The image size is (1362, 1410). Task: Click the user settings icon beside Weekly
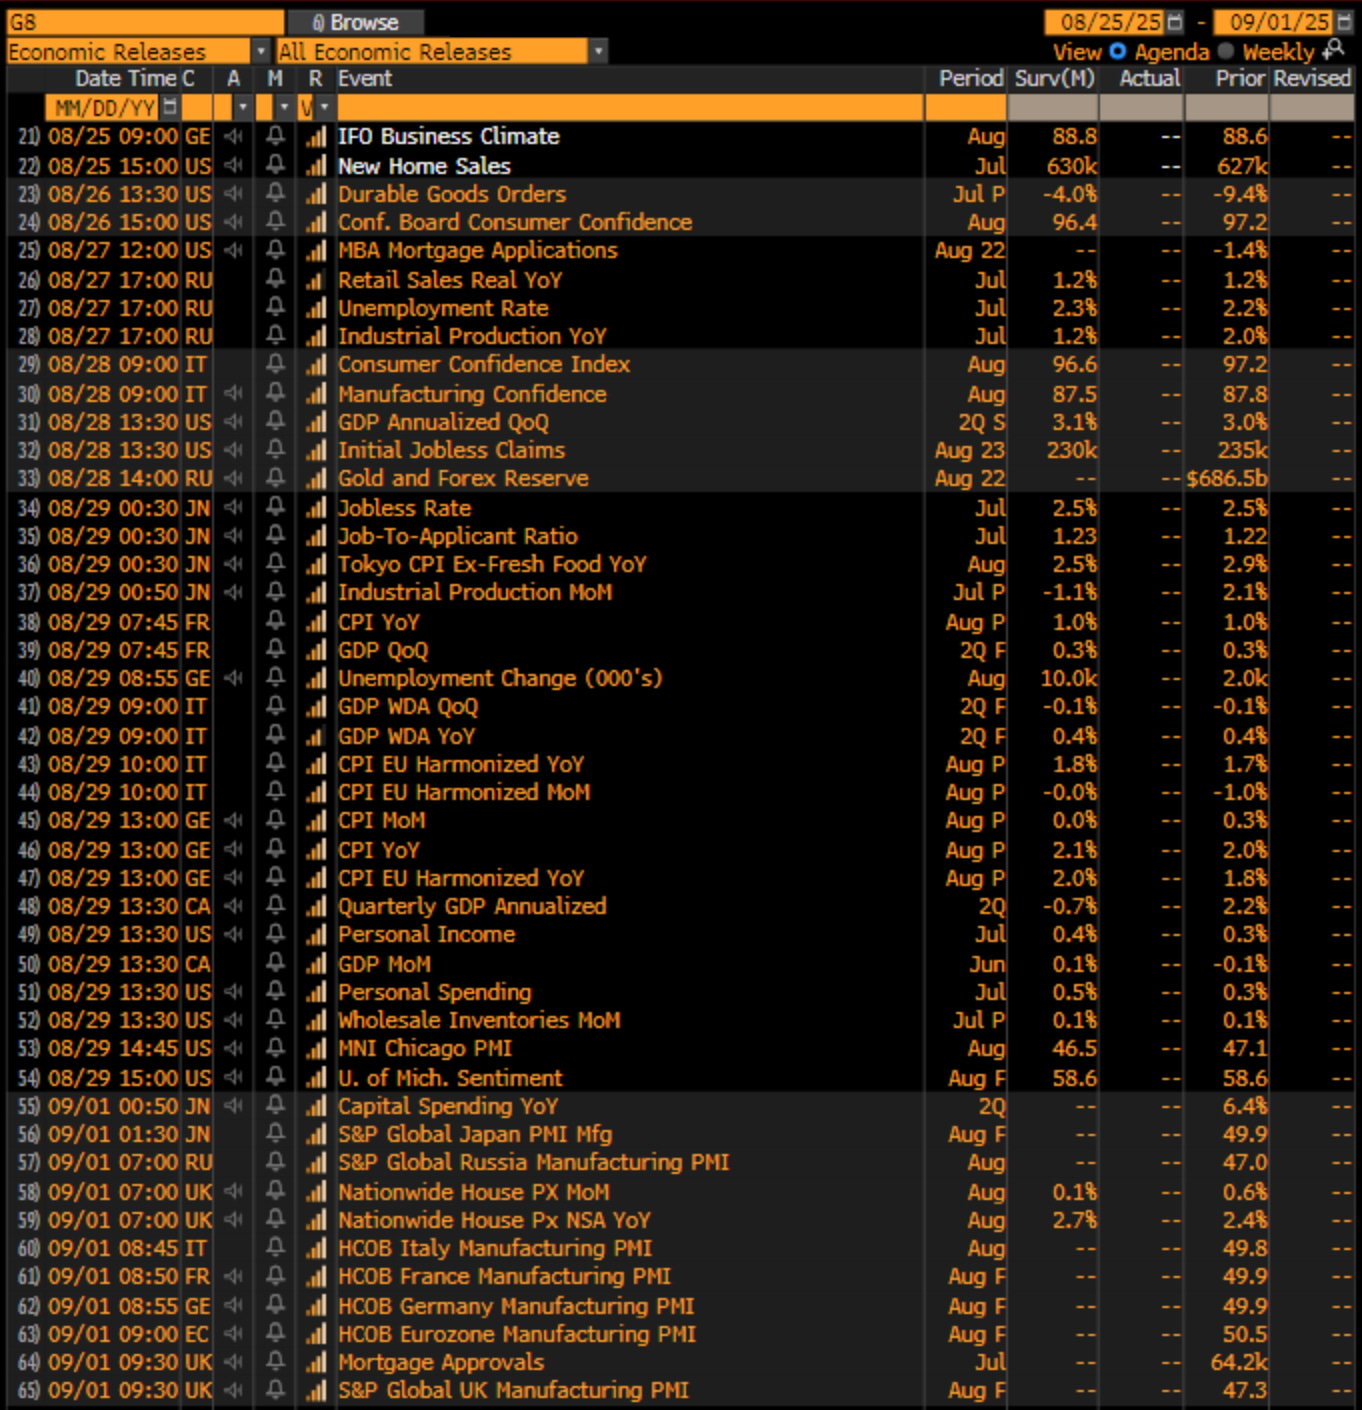pyautogui.click(x=1334, y=50)
